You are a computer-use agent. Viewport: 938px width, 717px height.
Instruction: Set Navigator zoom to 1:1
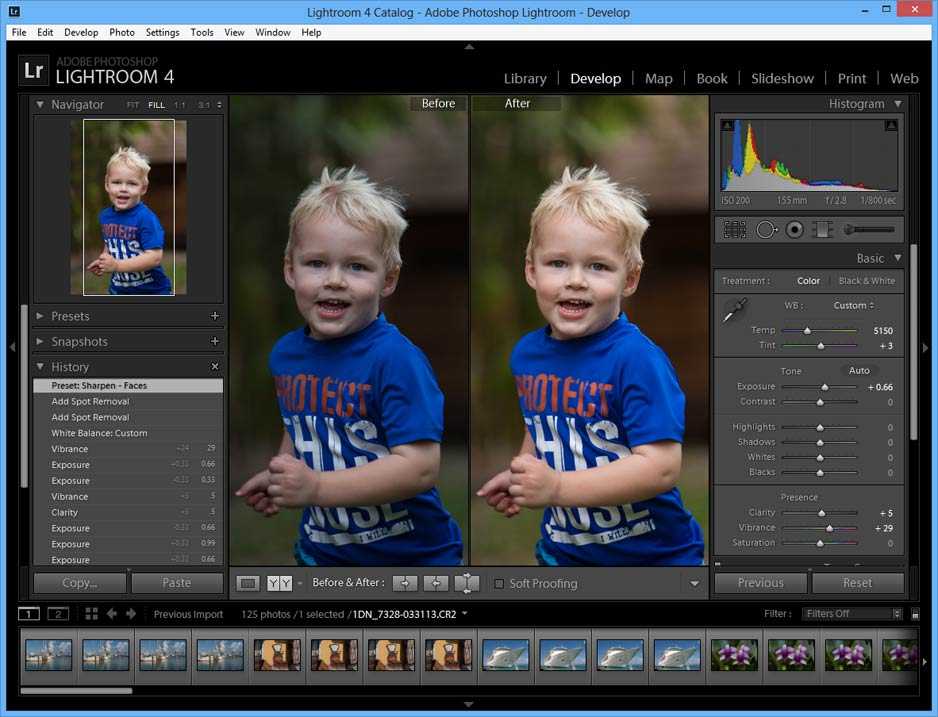(179, 105)
